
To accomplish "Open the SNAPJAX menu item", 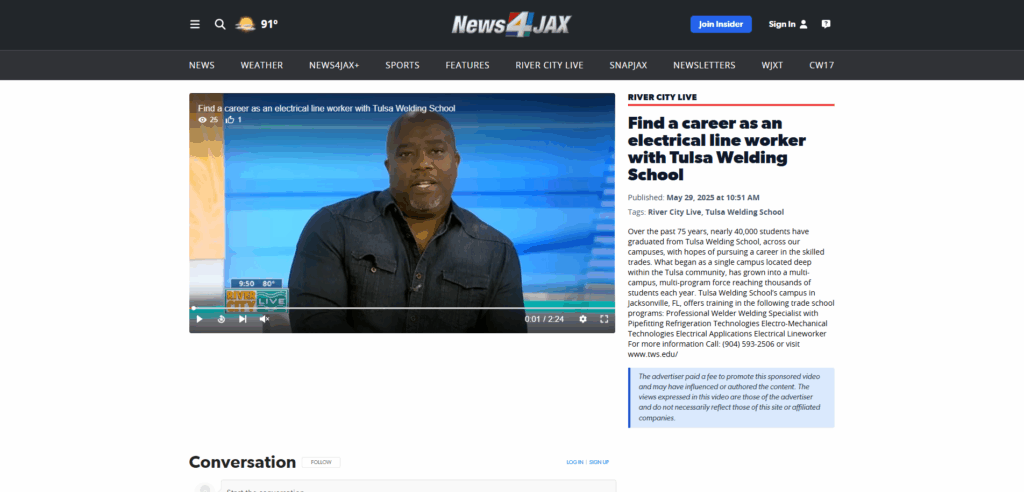I will (628, 65).
